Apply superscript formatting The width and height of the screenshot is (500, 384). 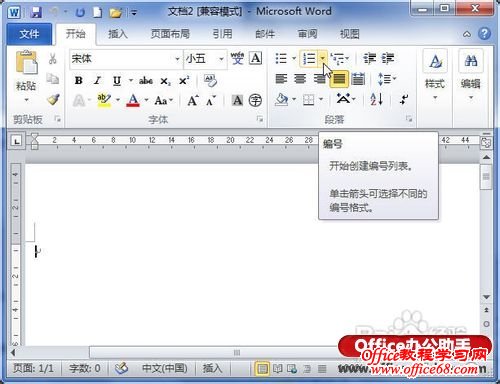click(184, 81)
